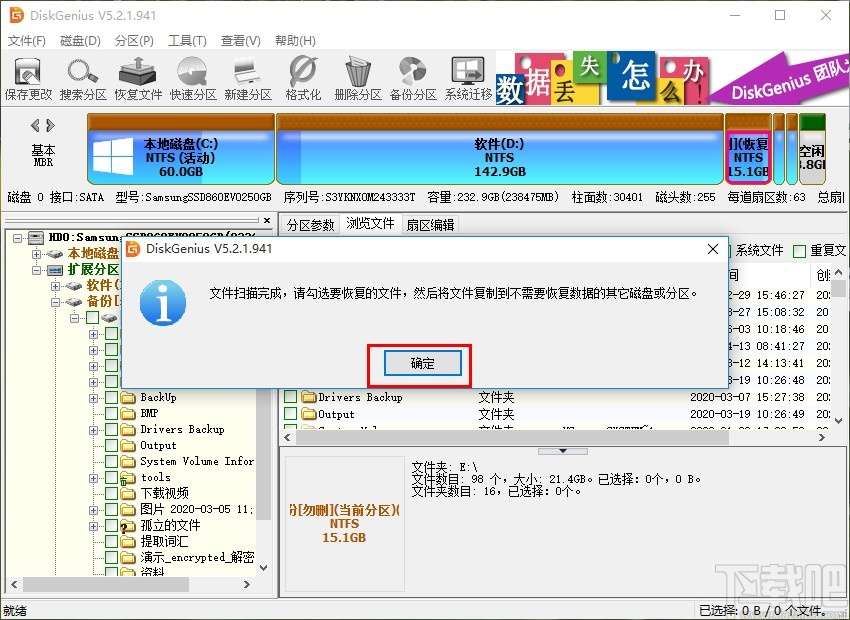Open the 文件(F) menu
This screenshot has height=620, width=850.
click(x=27, y=41)
